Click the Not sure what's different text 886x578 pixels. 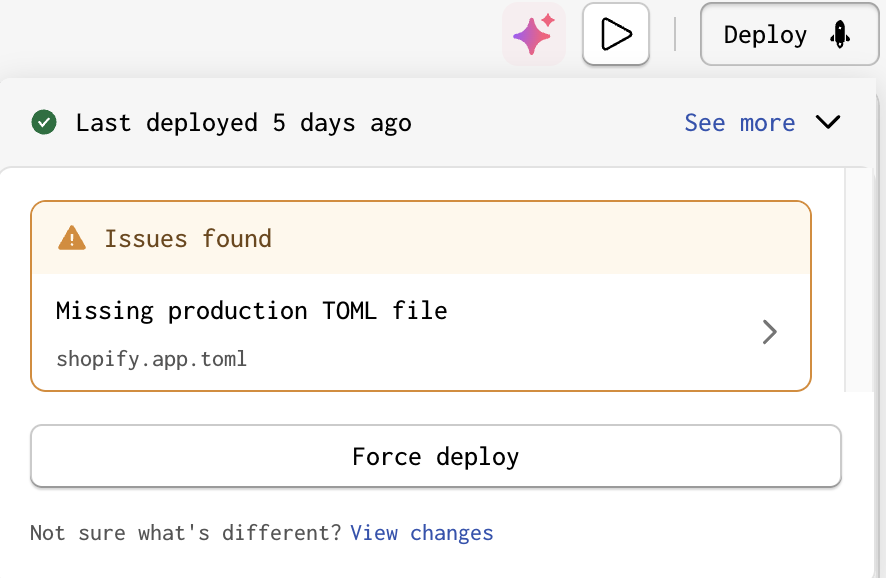point(185,533)
